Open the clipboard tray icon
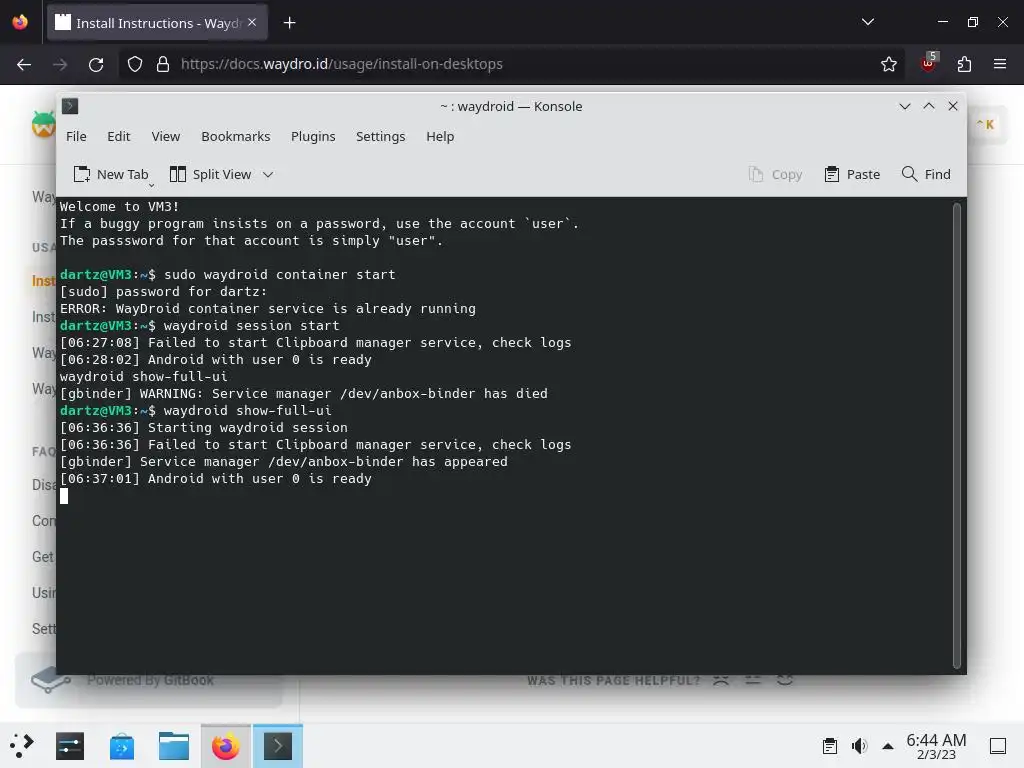Screen dimensions: 1024x768 tap(829, 746)
